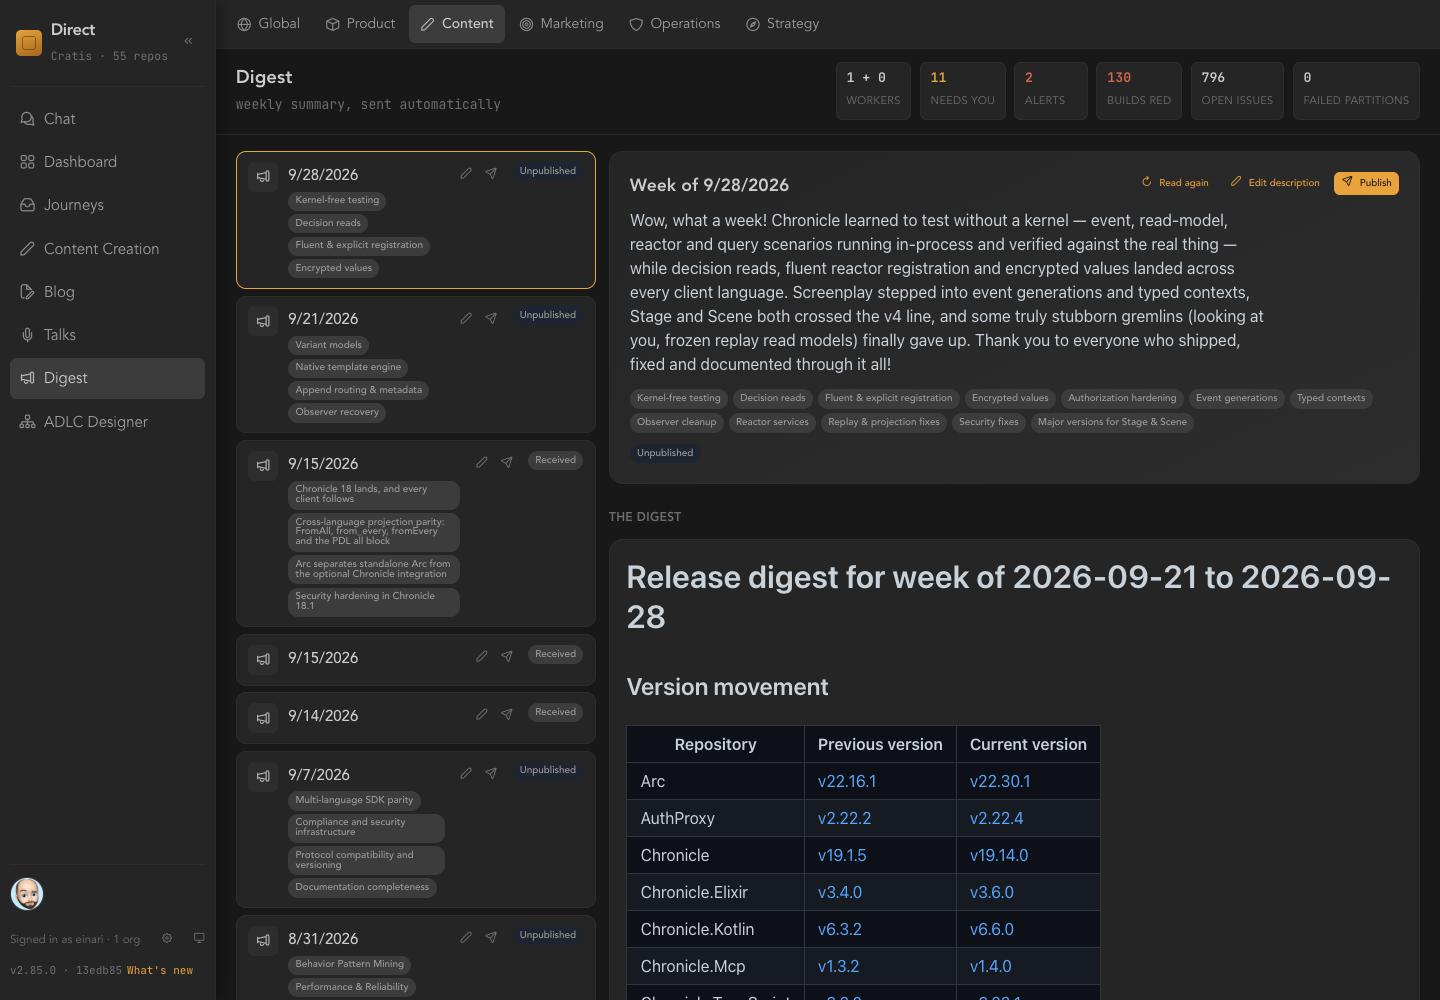The width and height of the screenshot is (1440, 1000).
Task: Click Edit description link
Action: point(1275,183)
